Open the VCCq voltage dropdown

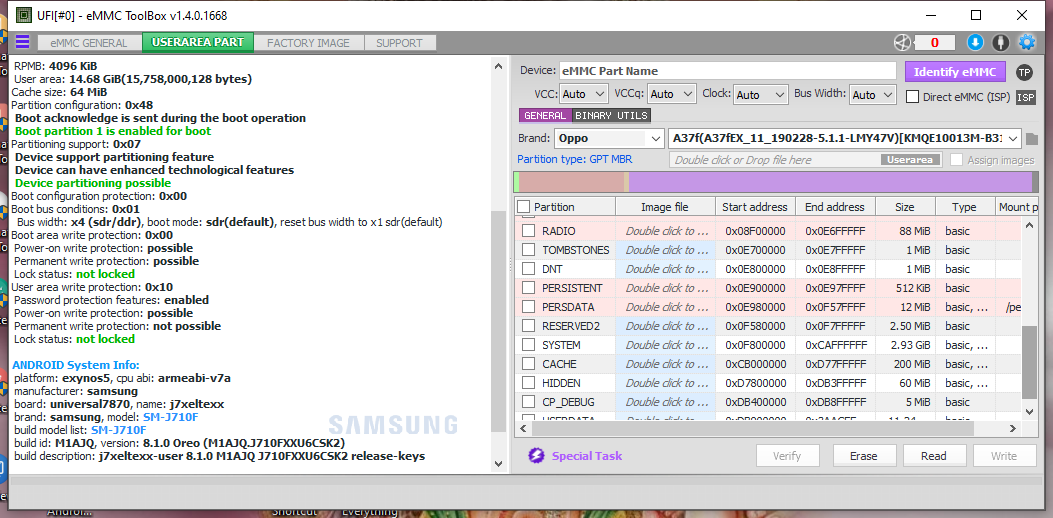tap(672, 95)
